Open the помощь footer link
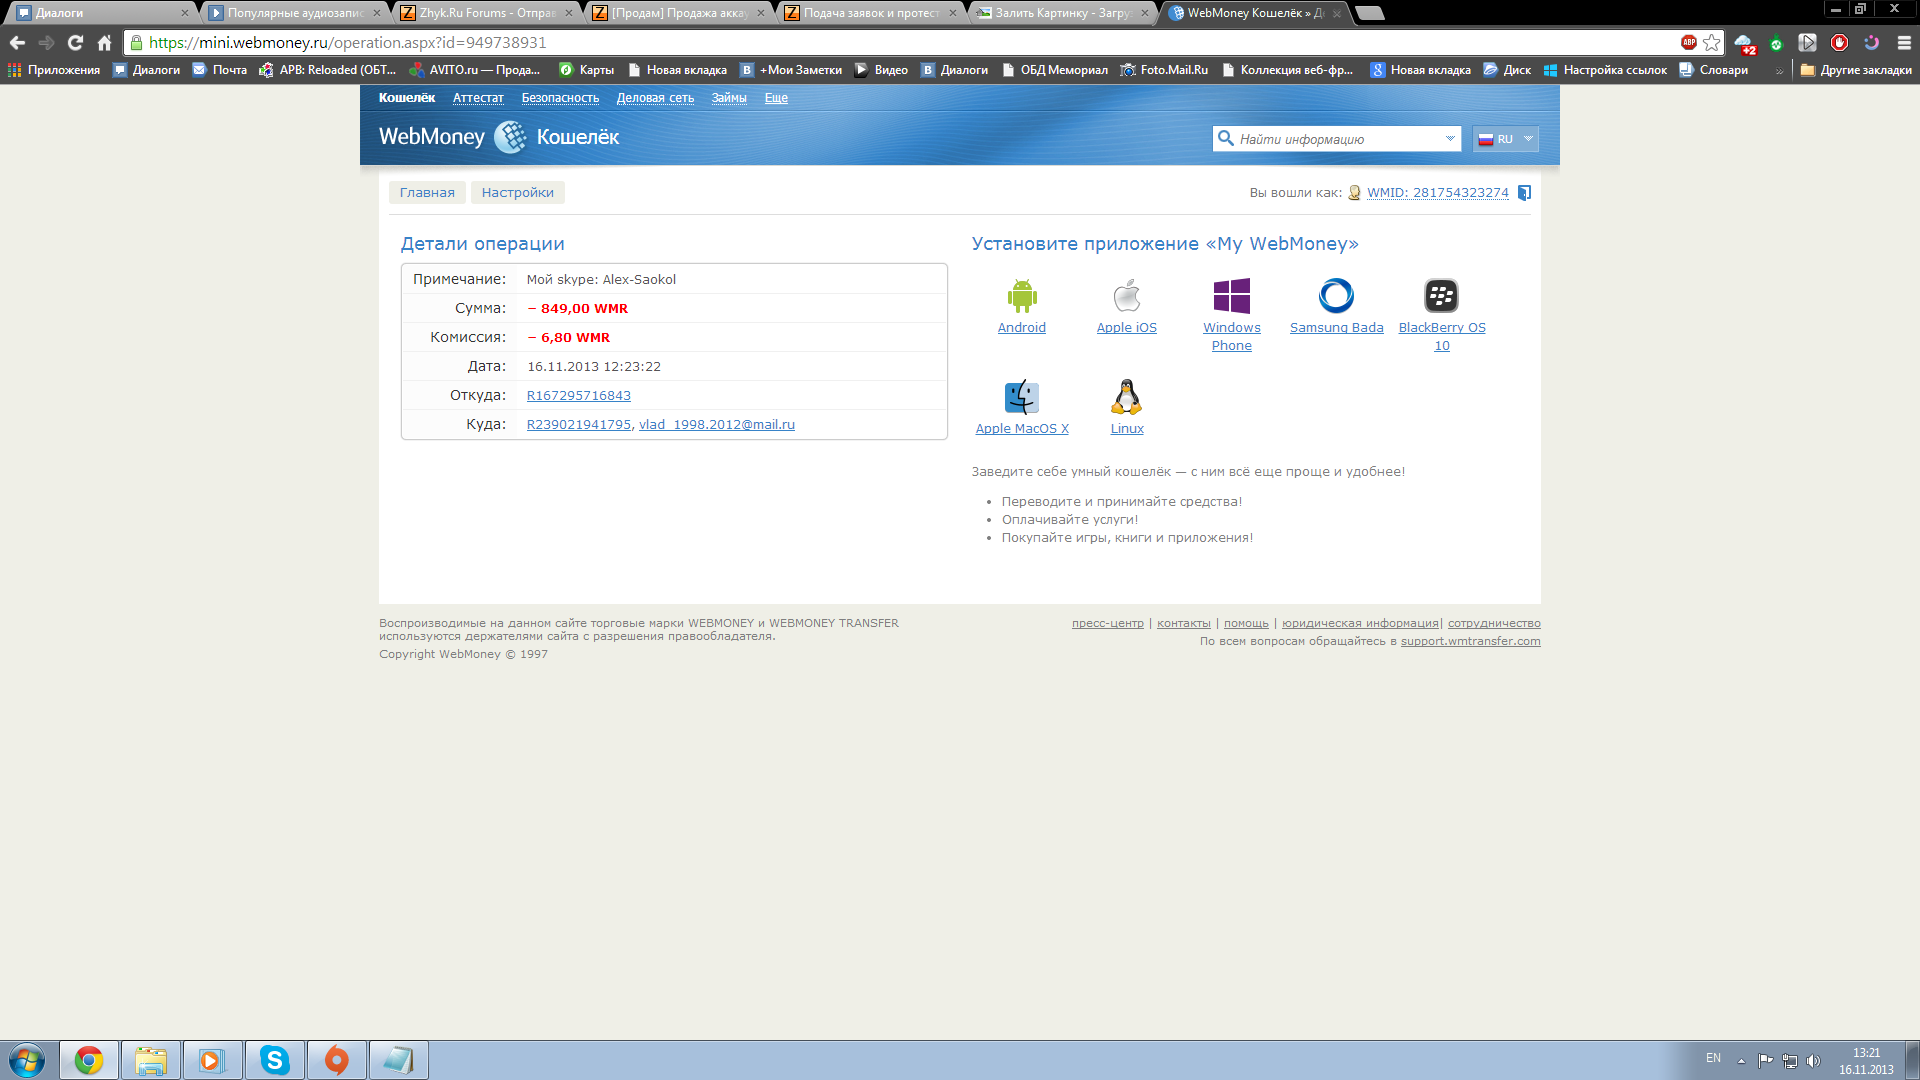This screenshot has height=1080, width=1920. (x=1246, y=624)
